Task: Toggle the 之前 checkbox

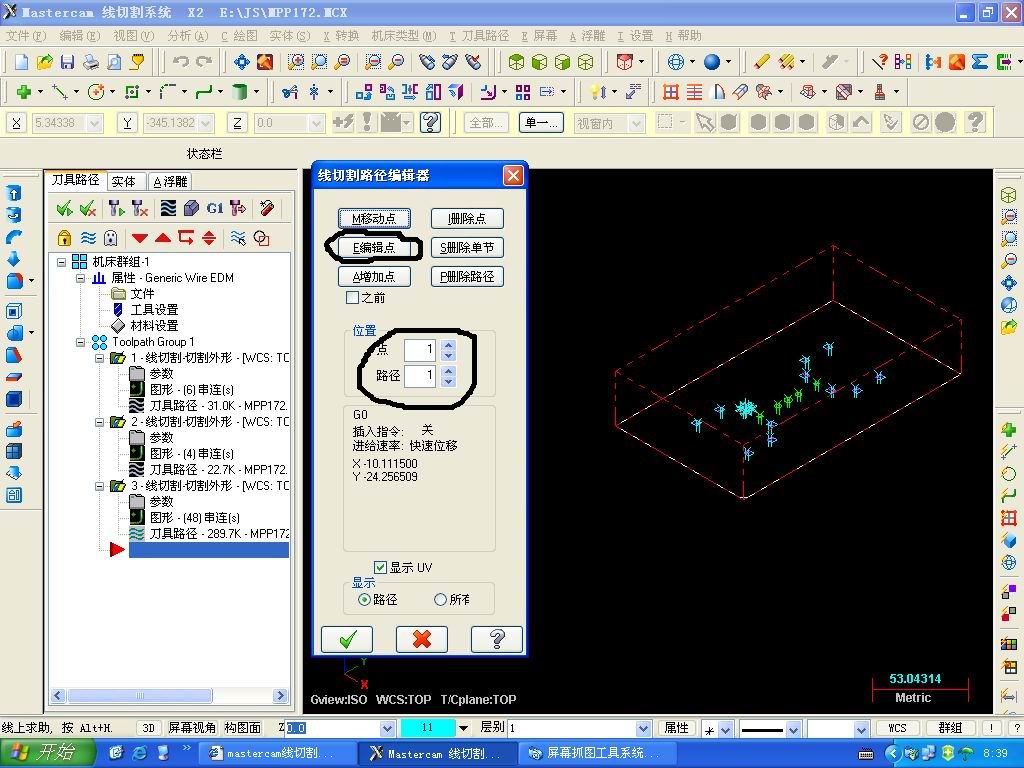Action: pyautogui.click(x=353, y=298)
